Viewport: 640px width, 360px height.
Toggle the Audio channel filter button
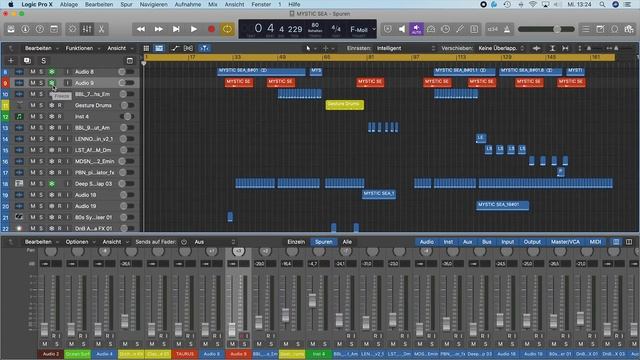427,242
